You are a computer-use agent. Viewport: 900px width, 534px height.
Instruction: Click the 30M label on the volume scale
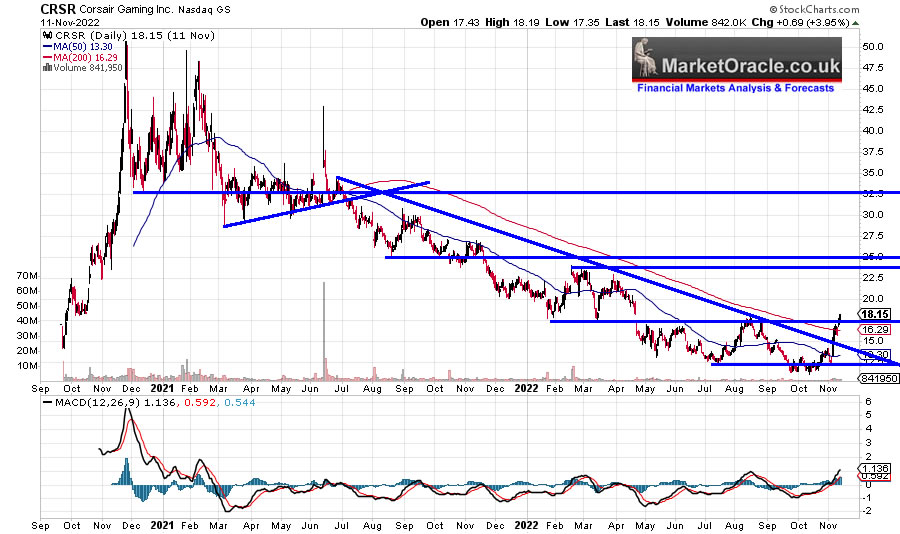pyautogui.click(x=28, y=336)
